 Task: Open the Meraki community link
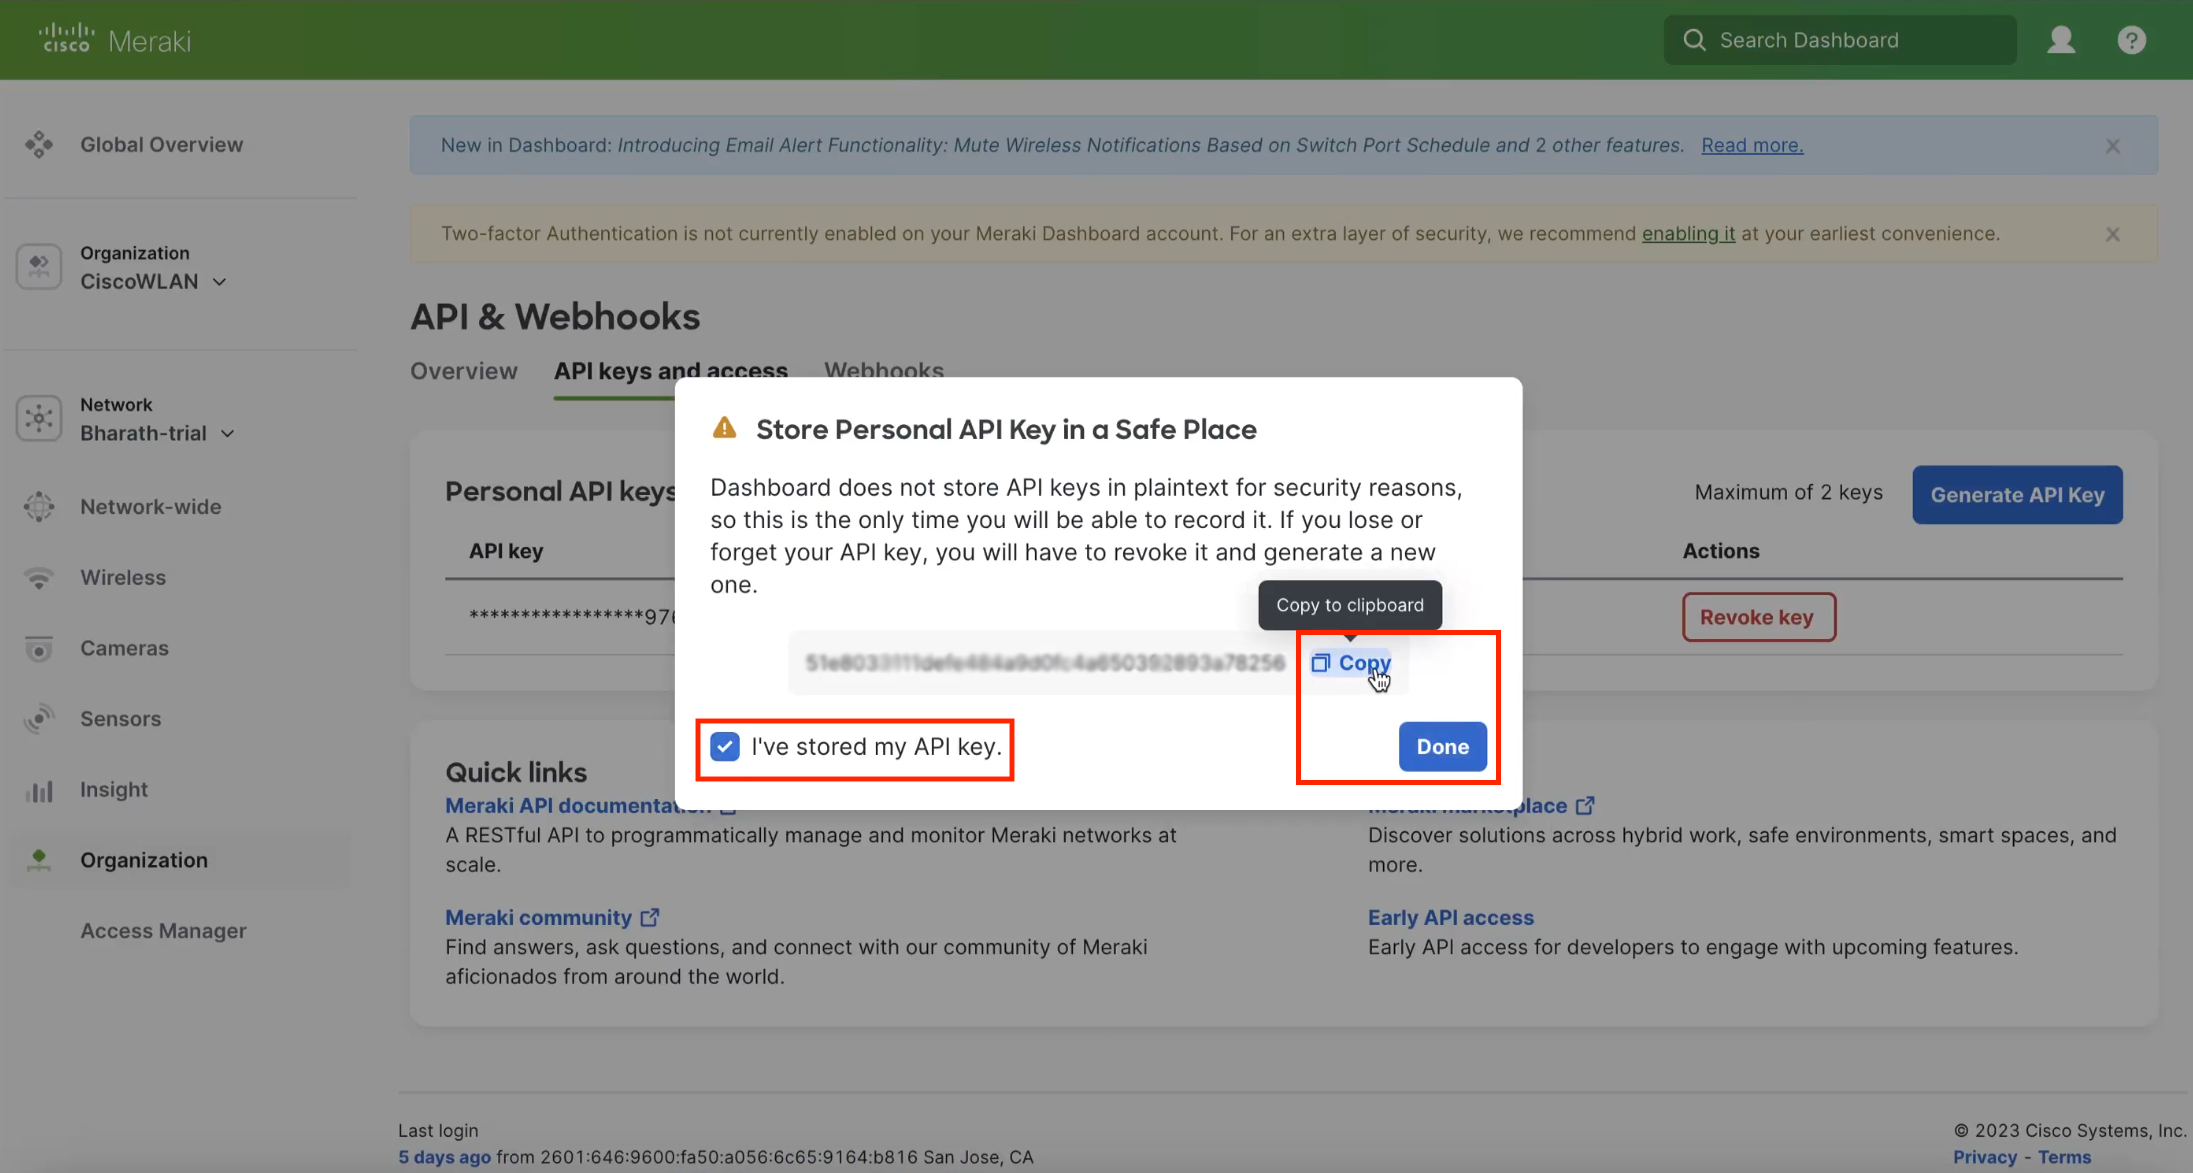539,918
